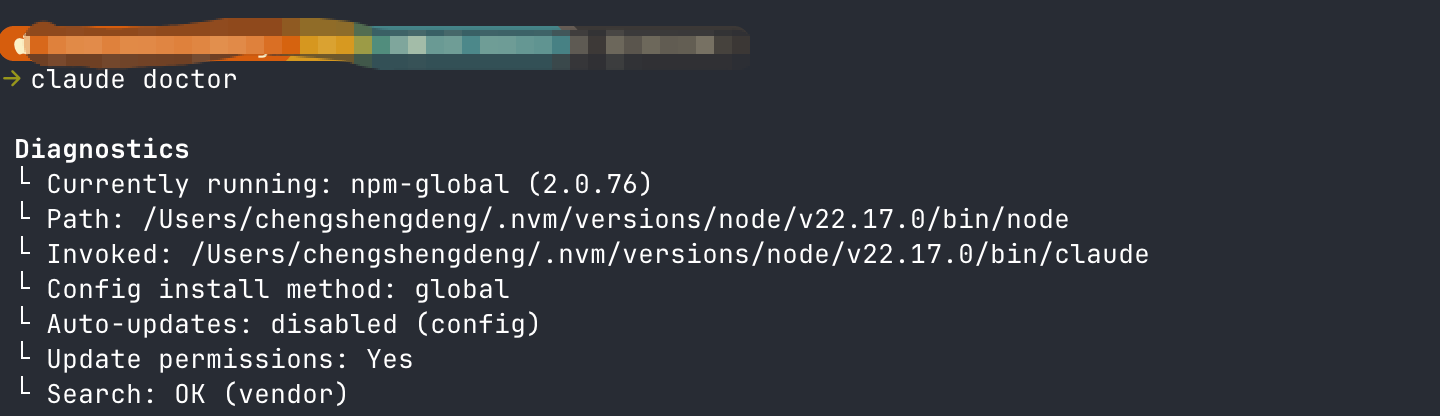
Task: Click the Diagnostics heading
Action: click(102, 149)
